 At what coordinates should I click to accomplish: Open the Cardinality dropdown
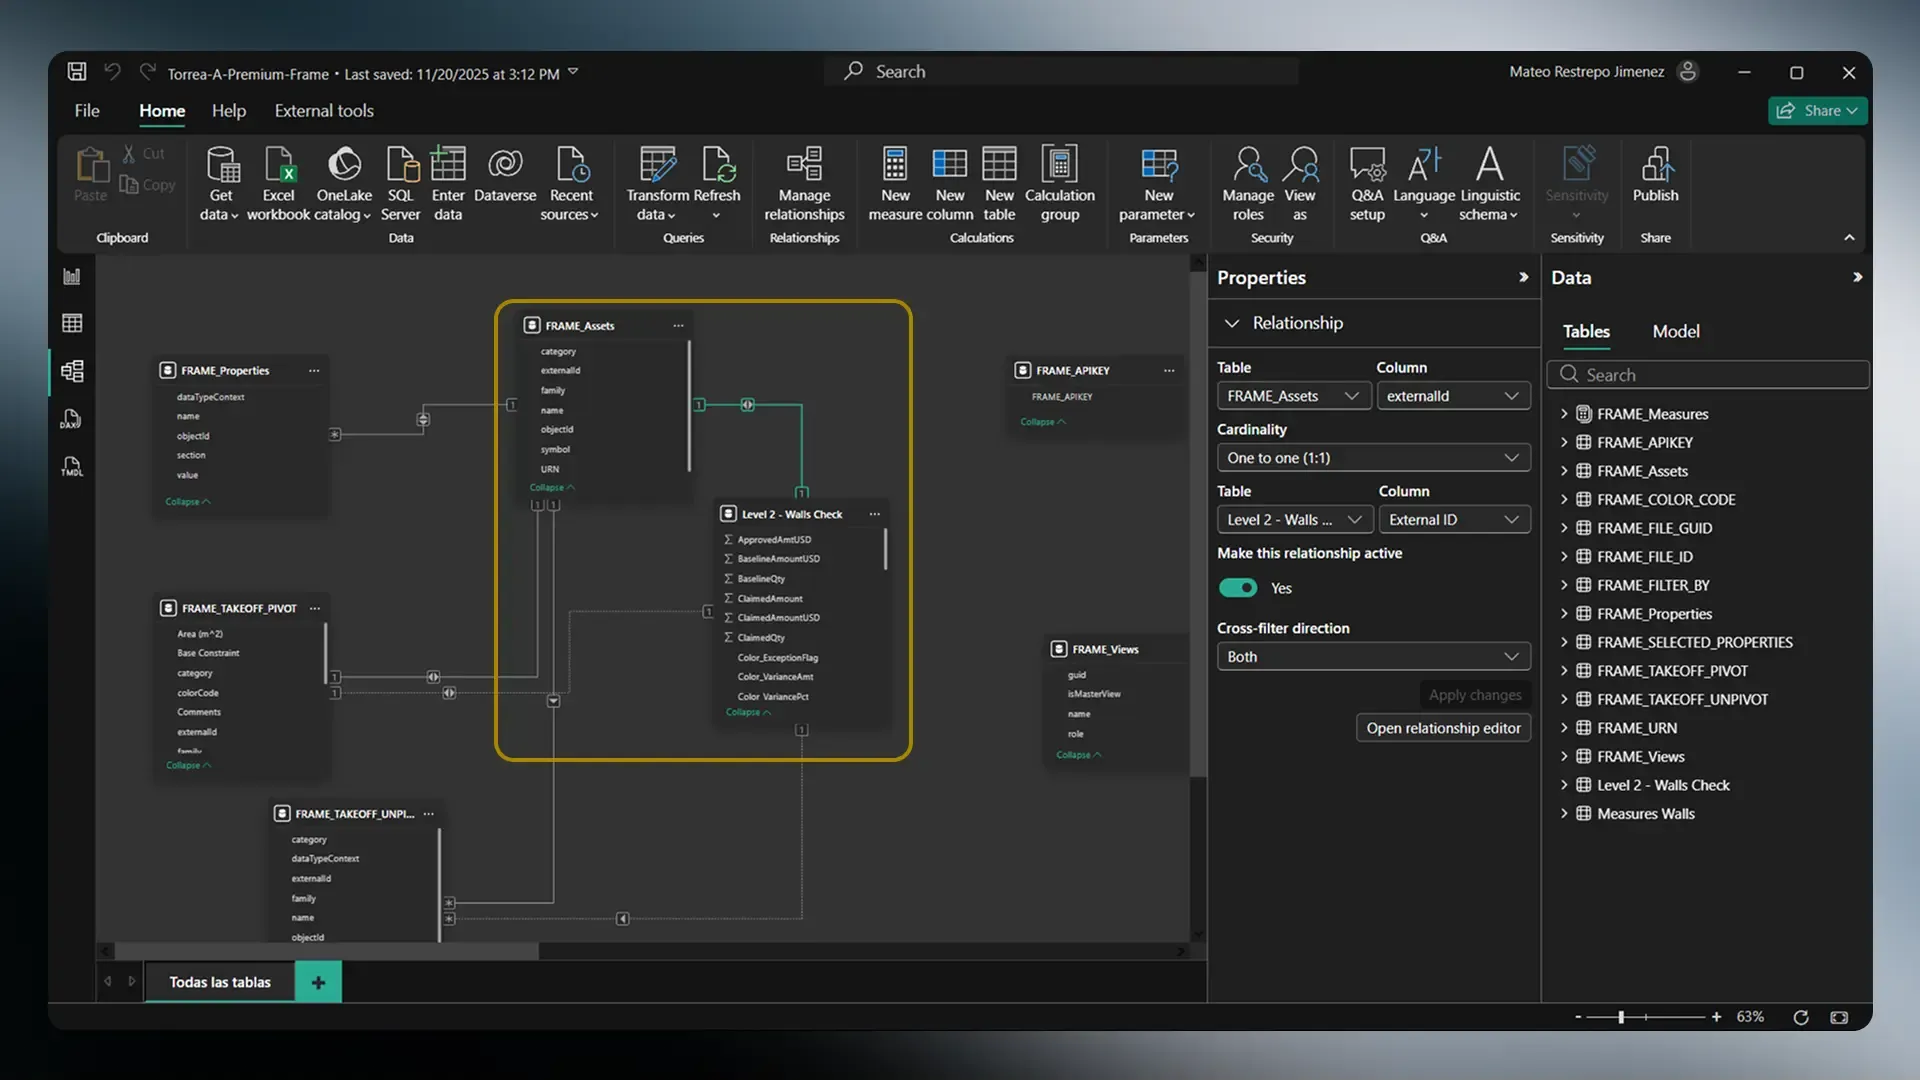(1373, 457)
